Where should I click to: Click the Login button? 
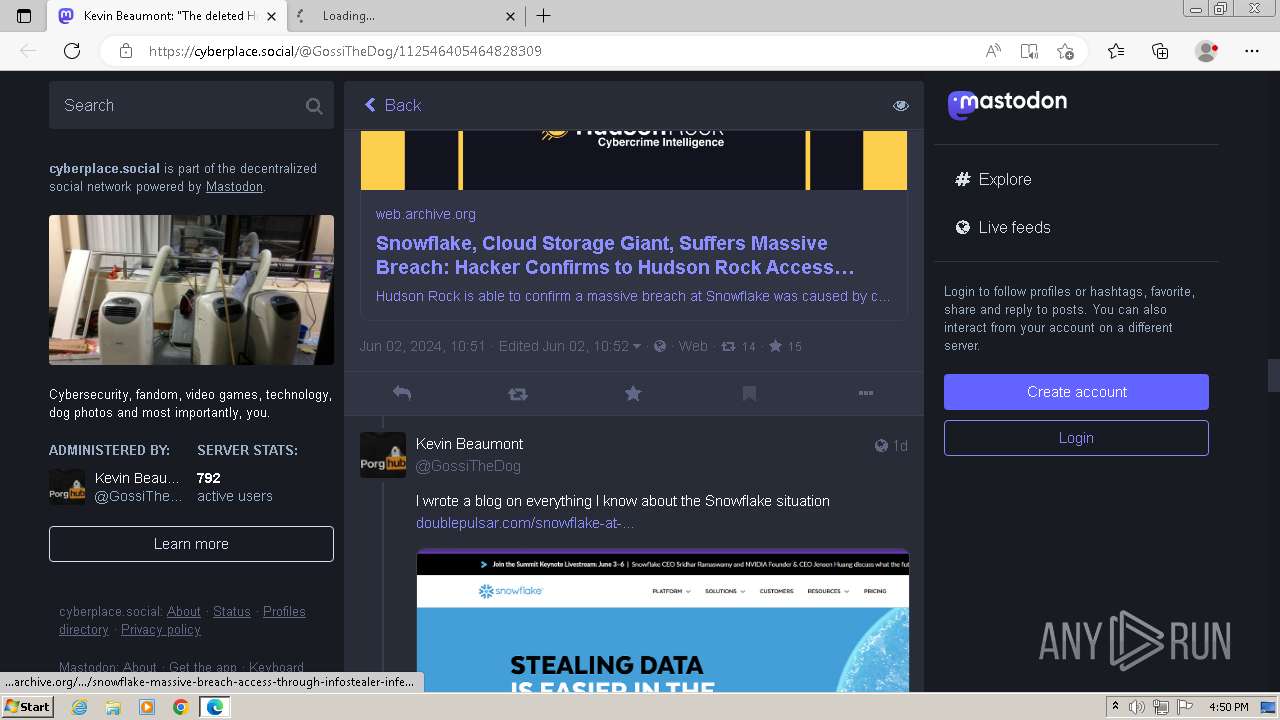click(x=1076, y=438)
